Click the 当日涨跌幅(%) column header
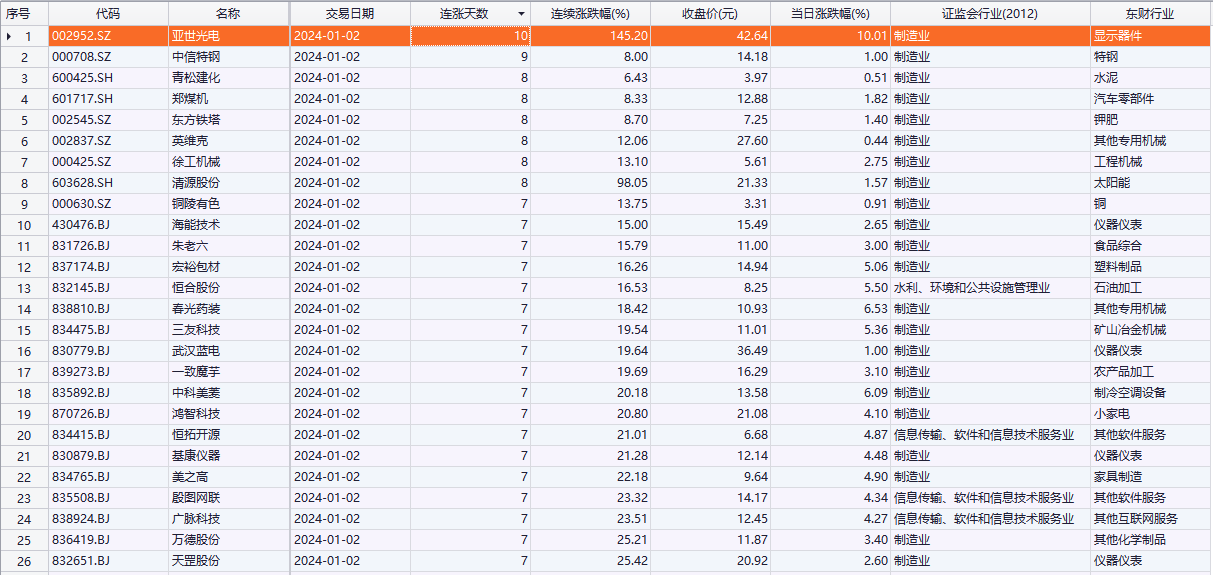The height and width of the screenshot is (575, 1213). click(830, 14)
